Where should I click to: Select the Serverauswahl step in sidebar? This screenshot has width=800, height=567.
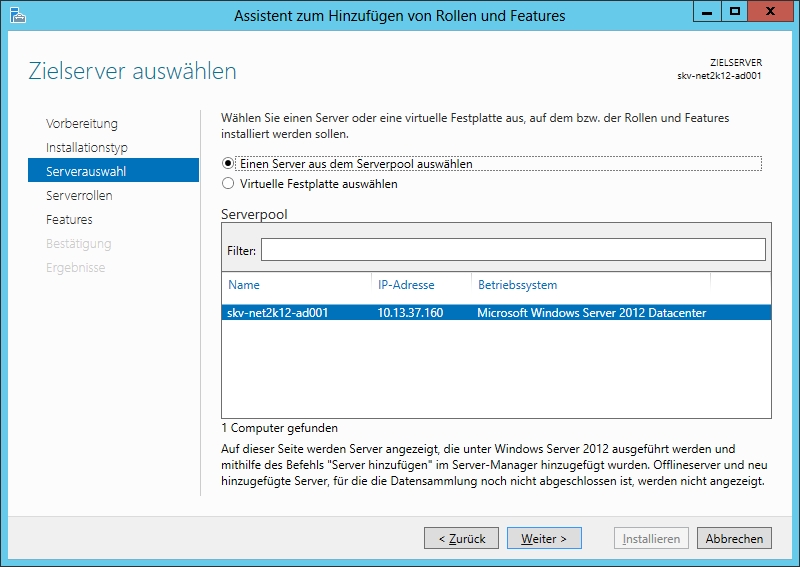tap(86, 172)
